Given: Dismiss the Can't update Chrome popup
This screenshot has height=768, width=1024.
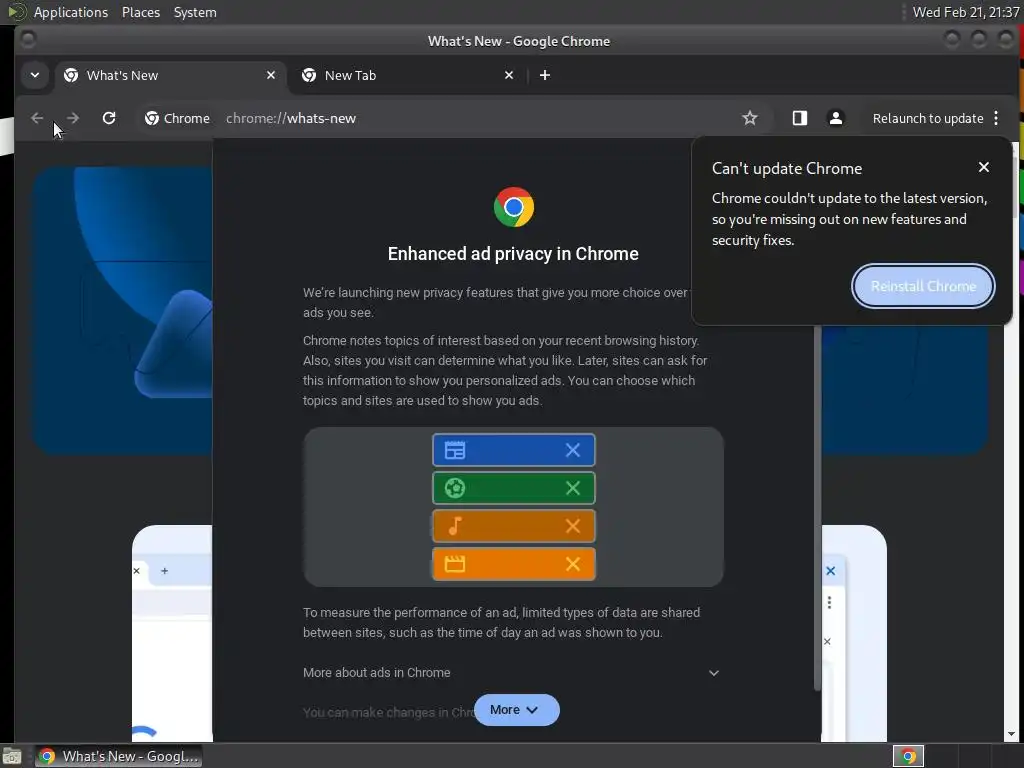Looking at the screenshot, I should tap(984, 167).
